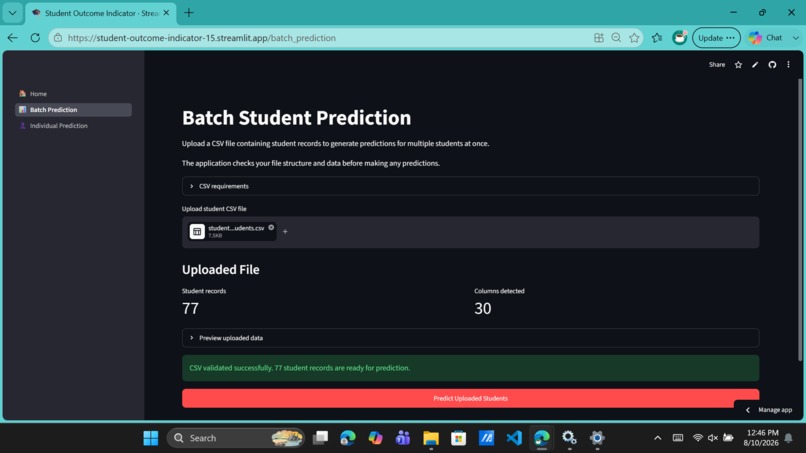Click the taskbar Search box
Image resolution: width=806 pixels, height=453 pixels.
pos(236,438)
